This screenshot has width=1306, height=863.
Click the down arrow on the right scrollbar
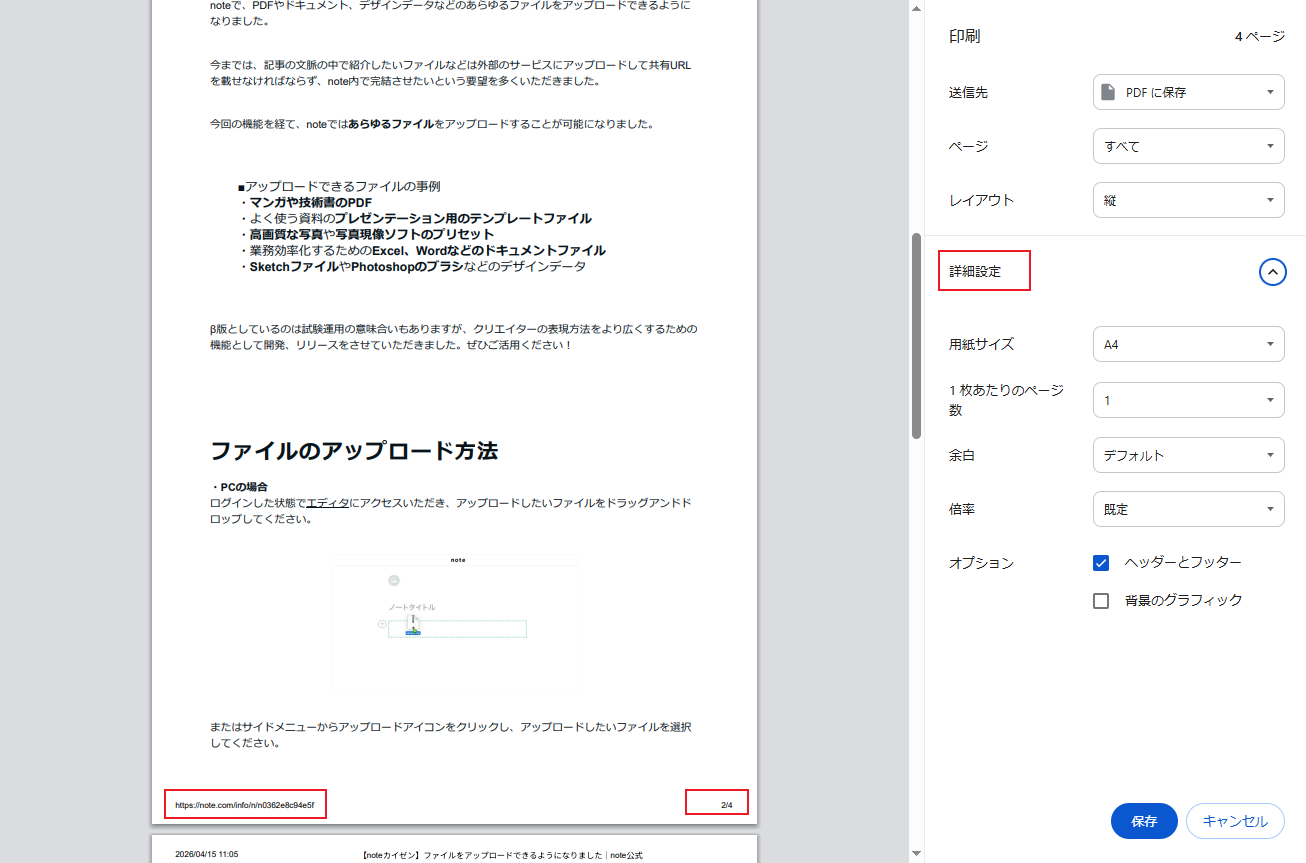pyautogui.click(x=914, y=855)
